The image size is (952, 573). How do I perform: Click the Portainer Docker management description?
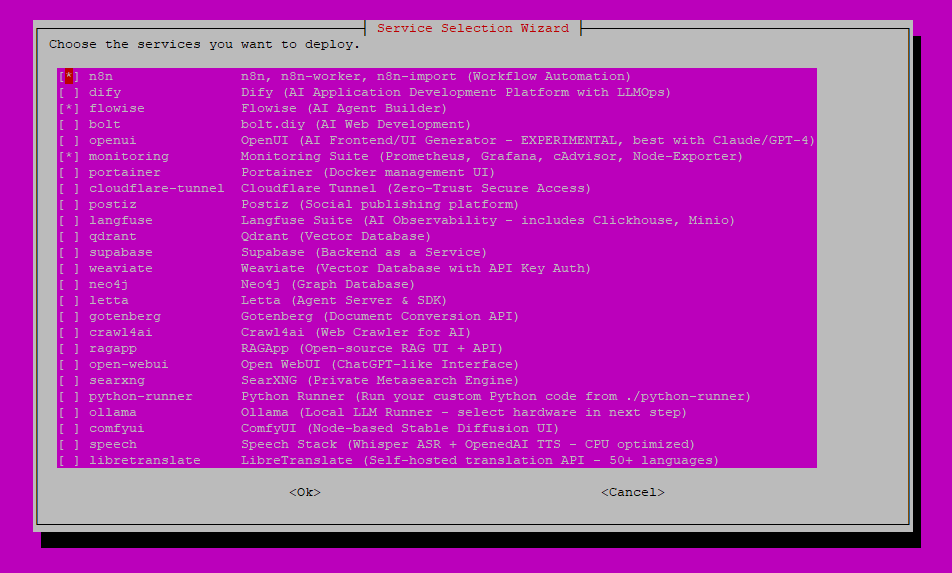tap(368, 172)
